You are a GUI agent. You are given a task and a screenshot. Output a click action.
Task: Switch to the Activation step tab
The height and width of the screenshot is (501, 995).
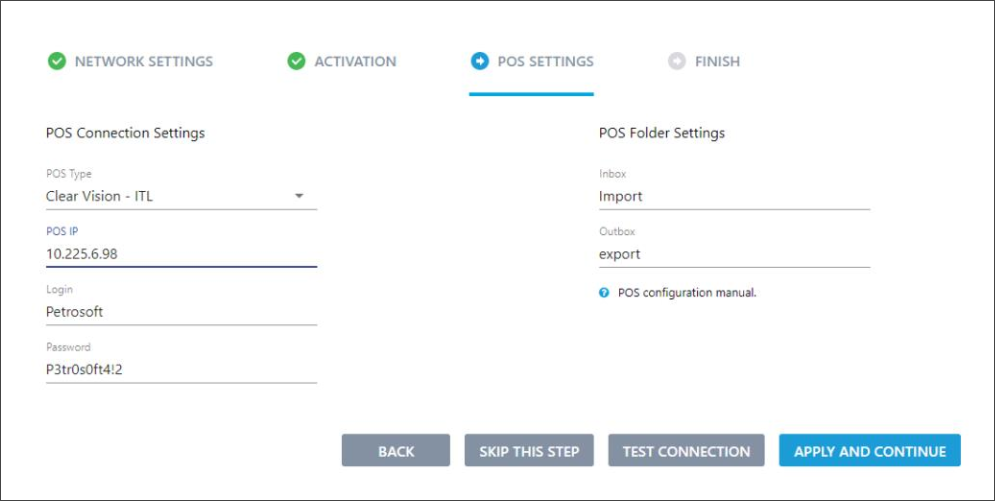(341, 62)
